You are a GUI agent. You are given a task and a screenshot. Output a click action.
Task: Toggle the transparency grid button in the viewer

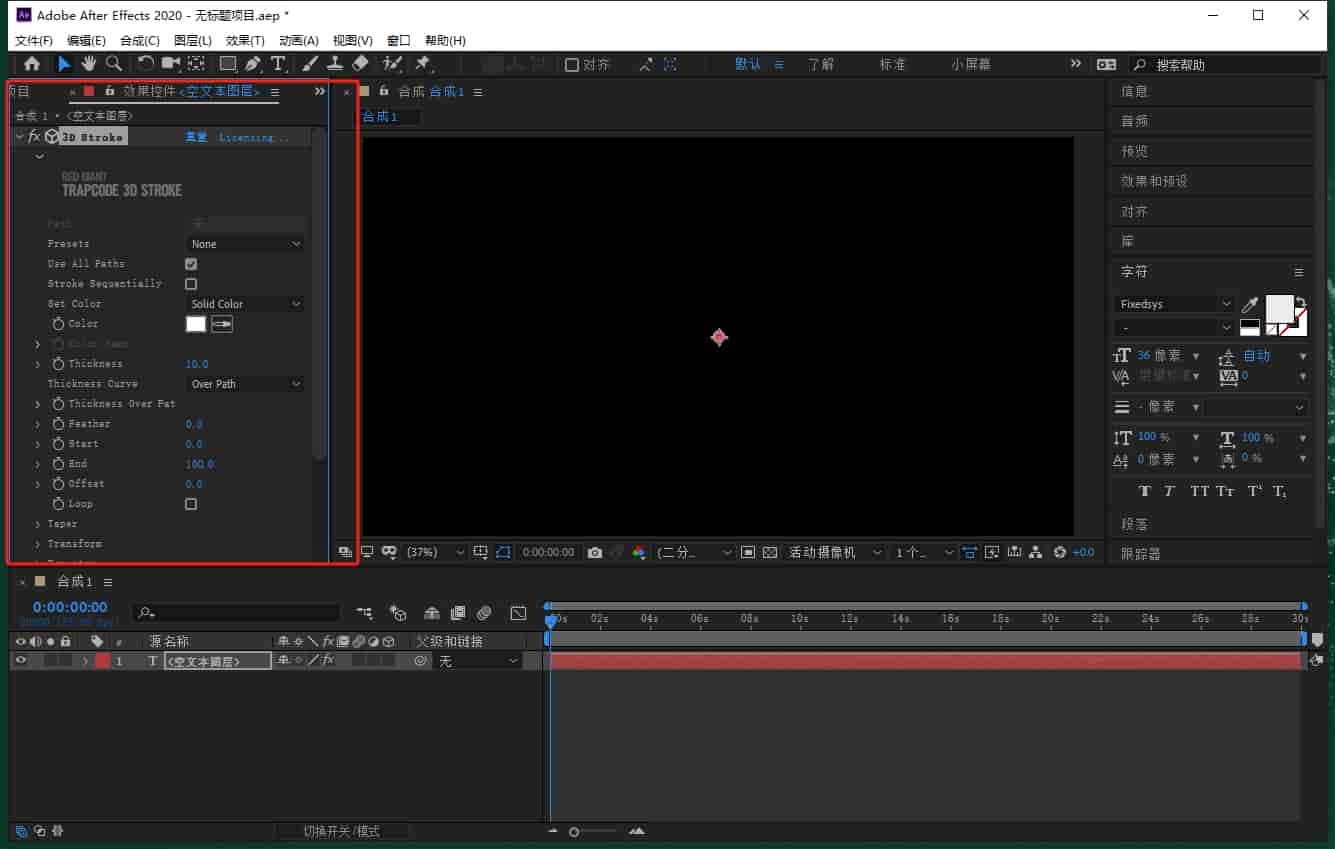coord(770,552)
